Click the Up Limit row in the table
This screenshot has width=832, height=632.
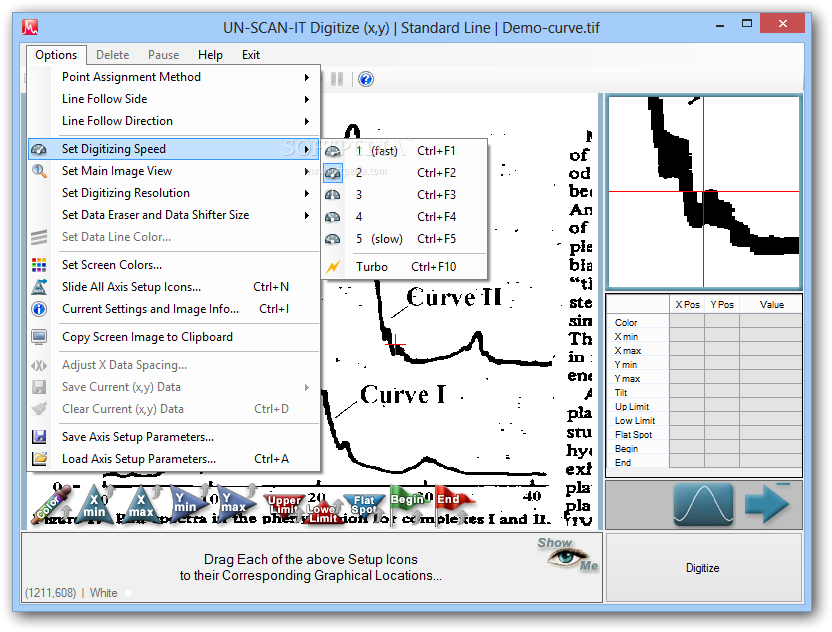(x=704, y=406)
